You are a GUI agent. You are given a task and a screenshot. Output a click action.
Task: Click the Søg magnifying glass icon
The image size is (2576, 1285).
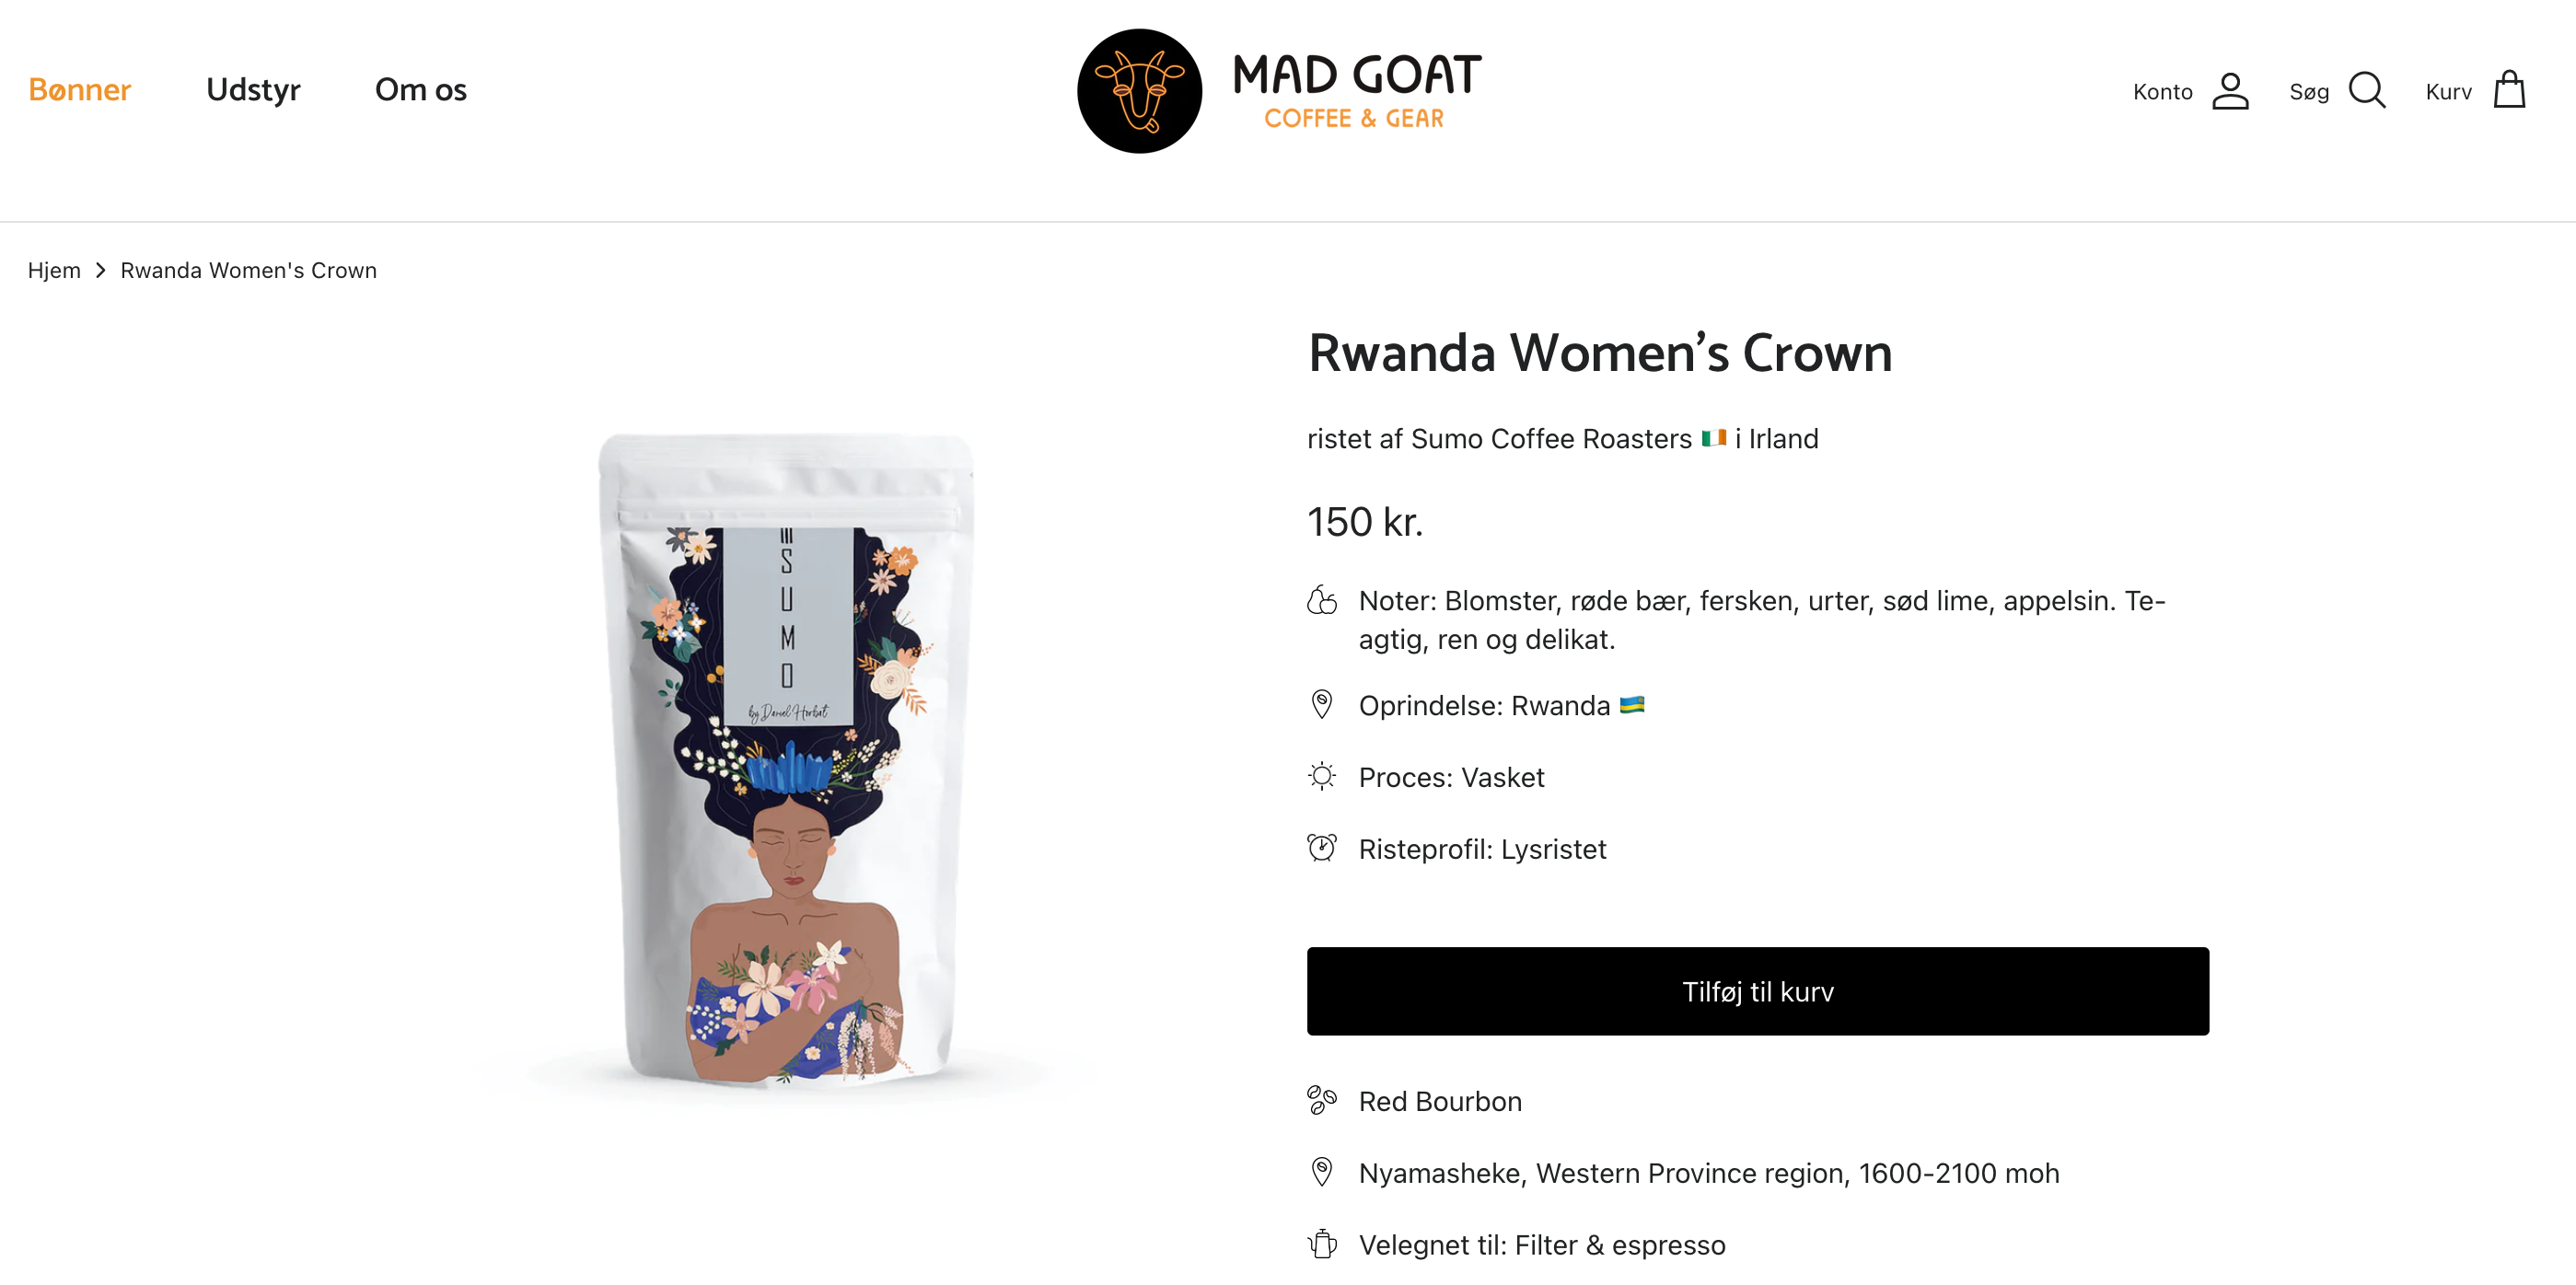pyautogui.click(x=2366, y=91)
